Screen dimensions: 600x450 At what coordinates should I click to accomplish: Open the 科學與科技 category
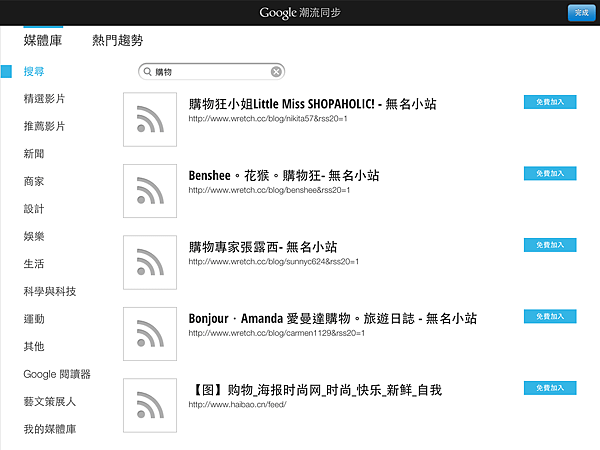[50, 292]
